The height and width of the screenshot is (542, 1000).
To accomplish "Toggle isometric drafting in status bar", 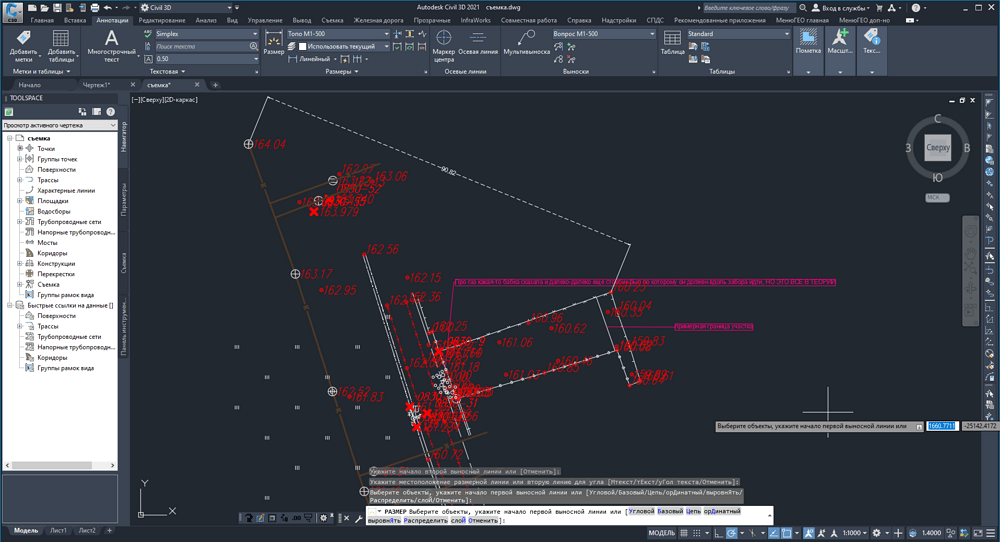I will tap(753, 532).
